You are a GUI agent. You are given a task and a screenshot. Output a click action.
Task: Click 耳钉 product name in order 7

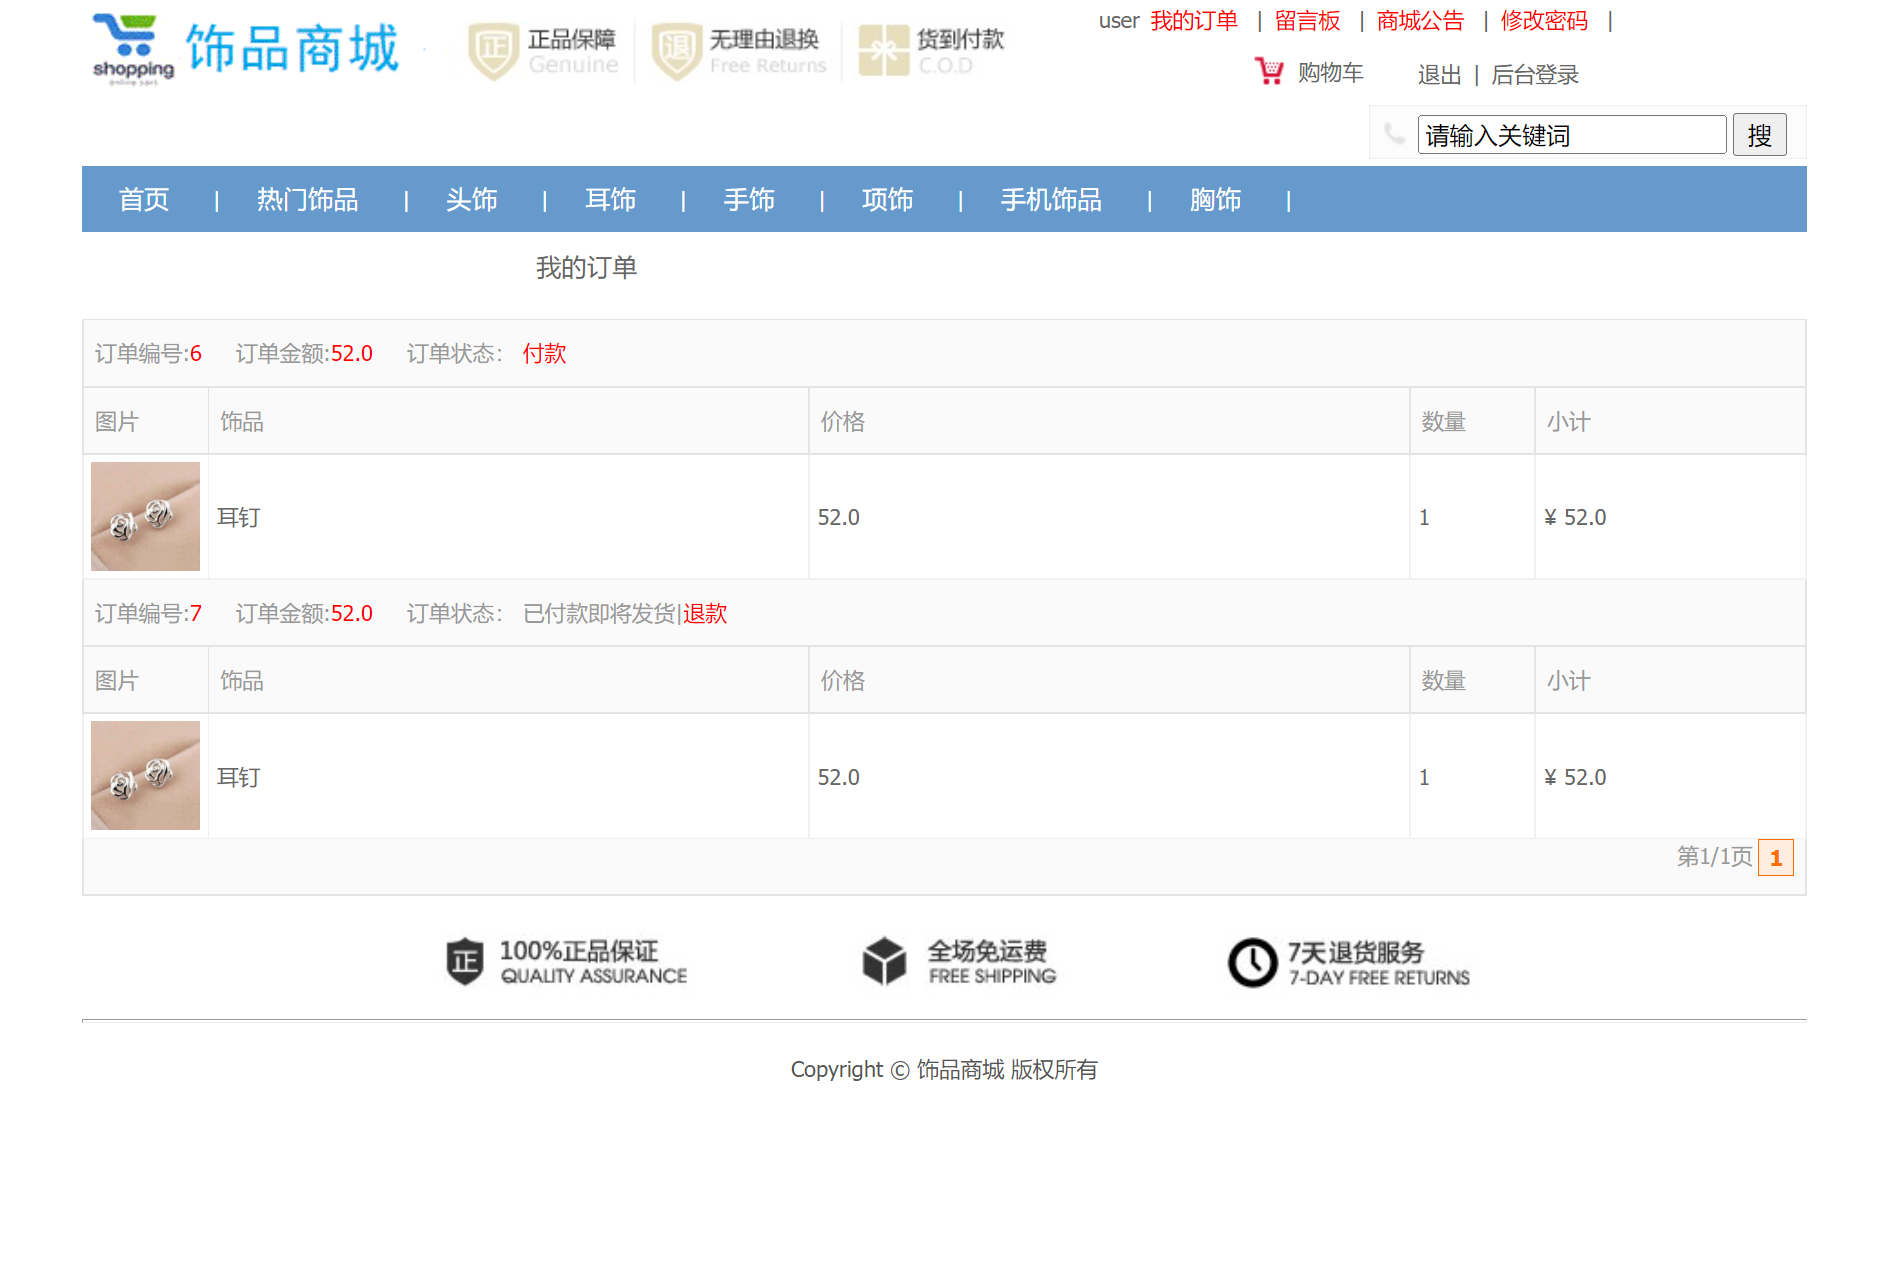[x=239, y=778]
